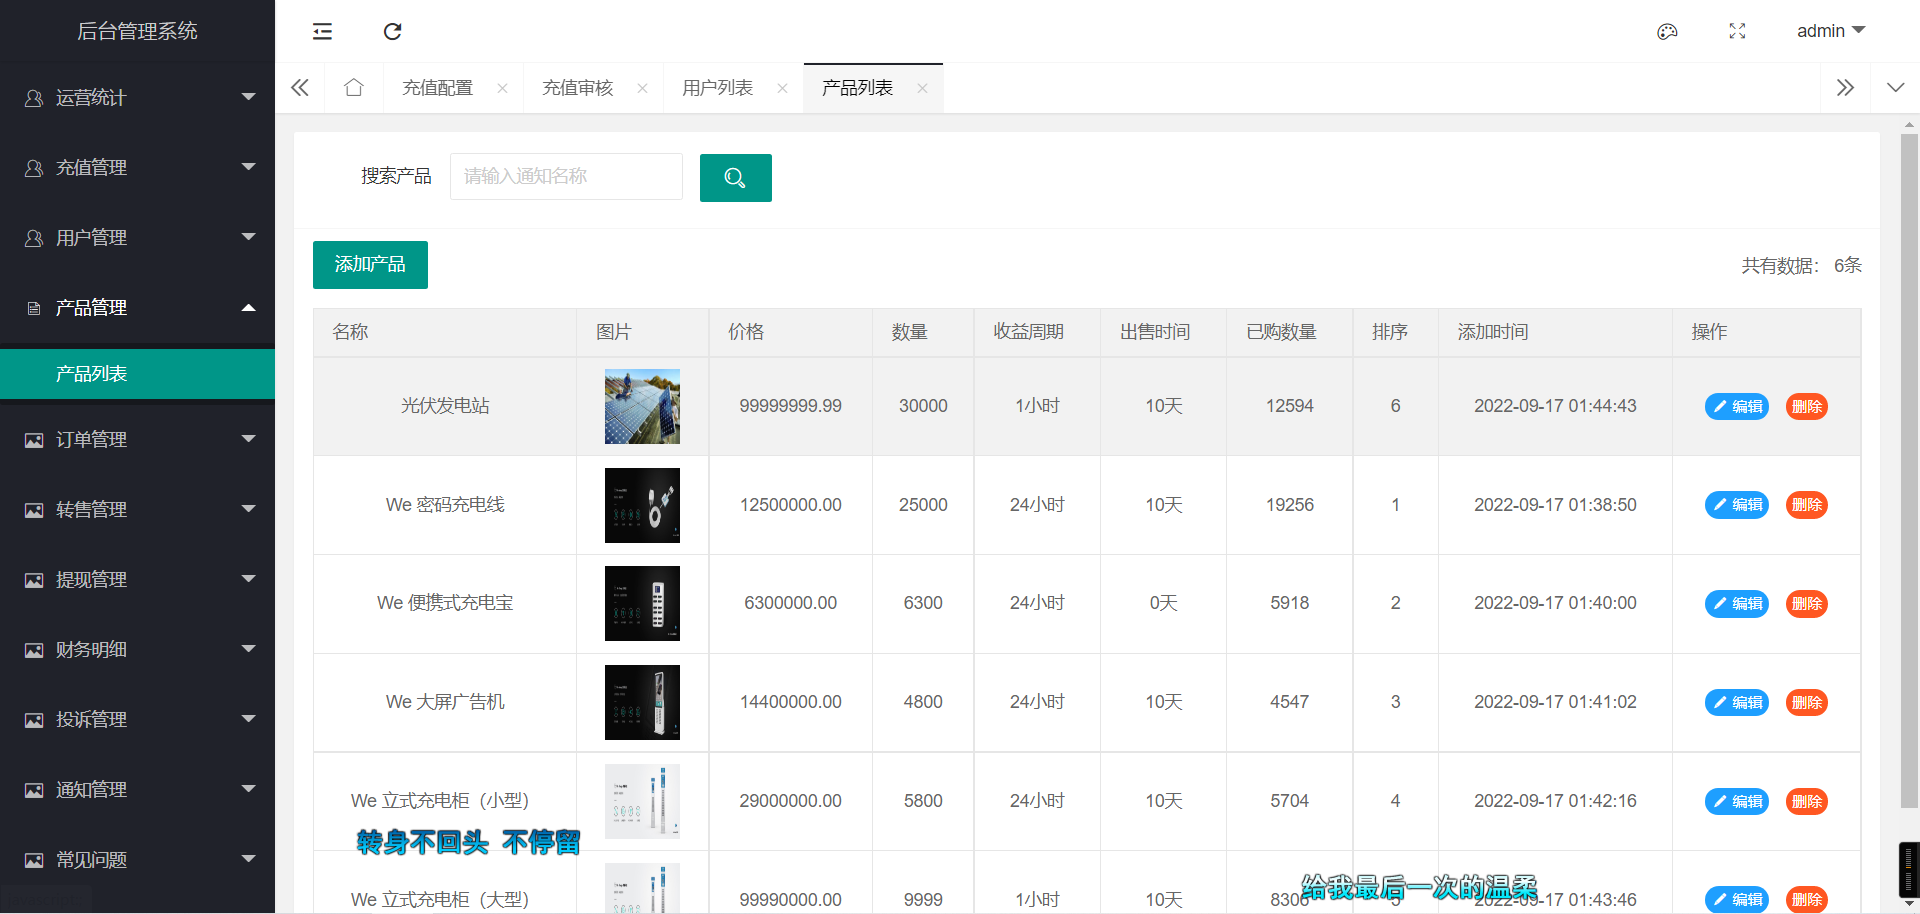This screenshot has width=1920, height=914.
Task: Click the refresh page icon
Action: 392,31
